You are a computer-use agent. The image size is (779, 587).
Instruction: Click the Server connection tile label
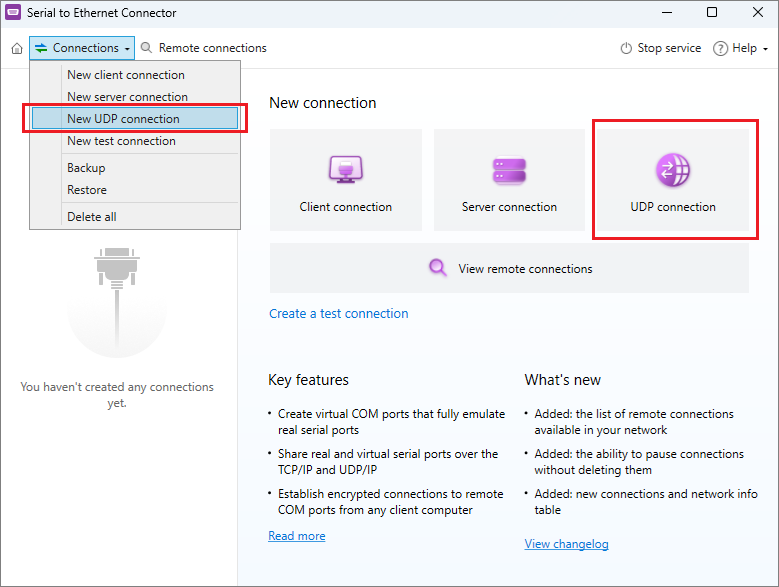click(509, 207)
